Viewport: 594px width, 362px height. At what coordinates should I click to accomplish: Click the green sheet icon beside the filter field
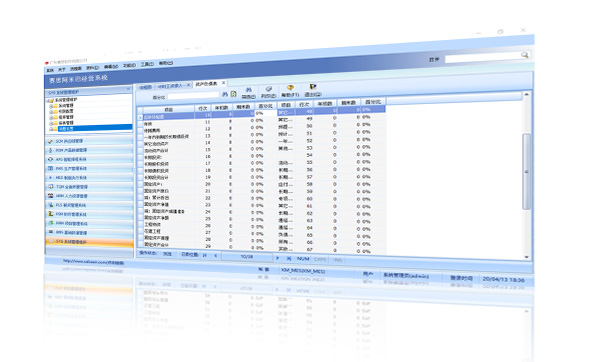coord(234,94)
